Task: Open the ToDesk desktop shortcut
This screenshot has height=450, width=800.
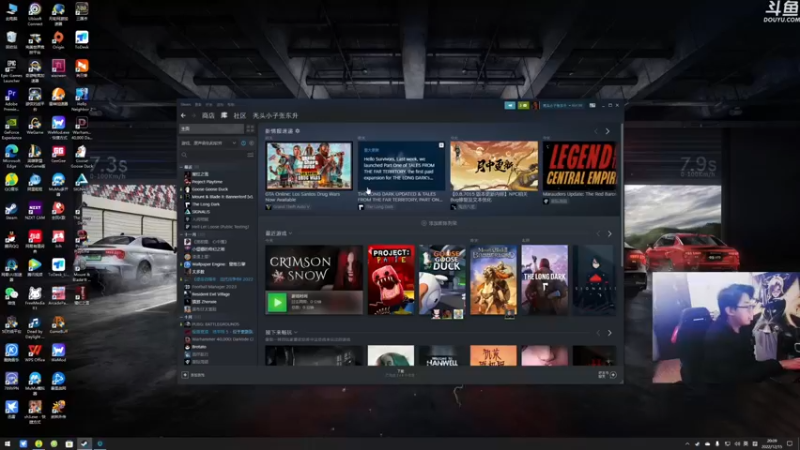Action: 82,40
